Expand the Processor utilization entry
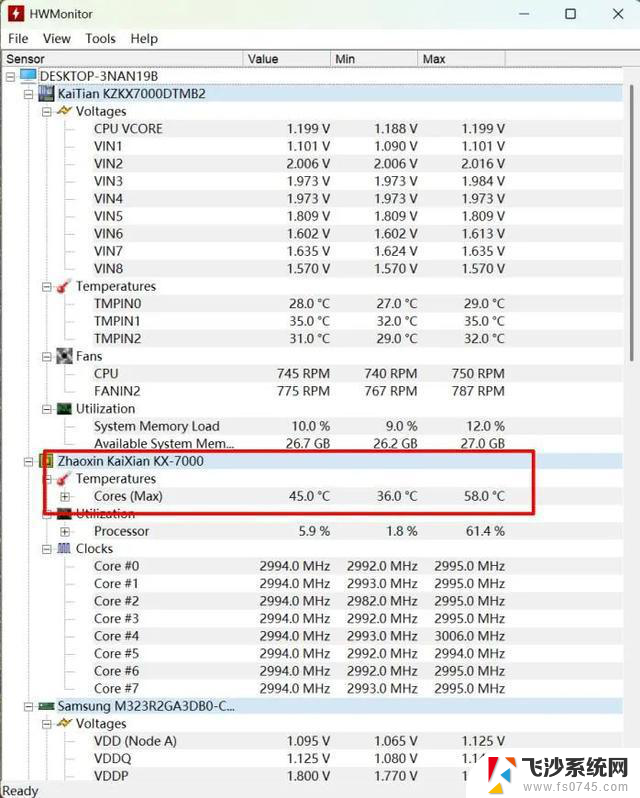This screenshot has width=640, height=798. [x=65, y=532]
